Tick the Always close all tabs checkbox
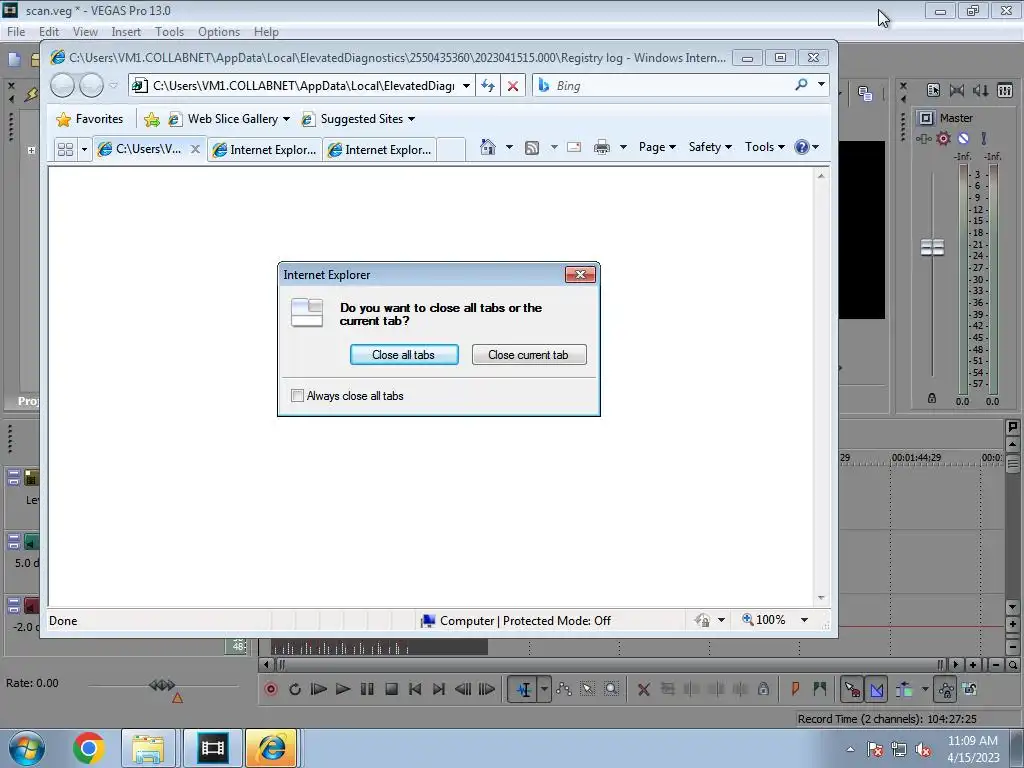 tap(297, 396)
